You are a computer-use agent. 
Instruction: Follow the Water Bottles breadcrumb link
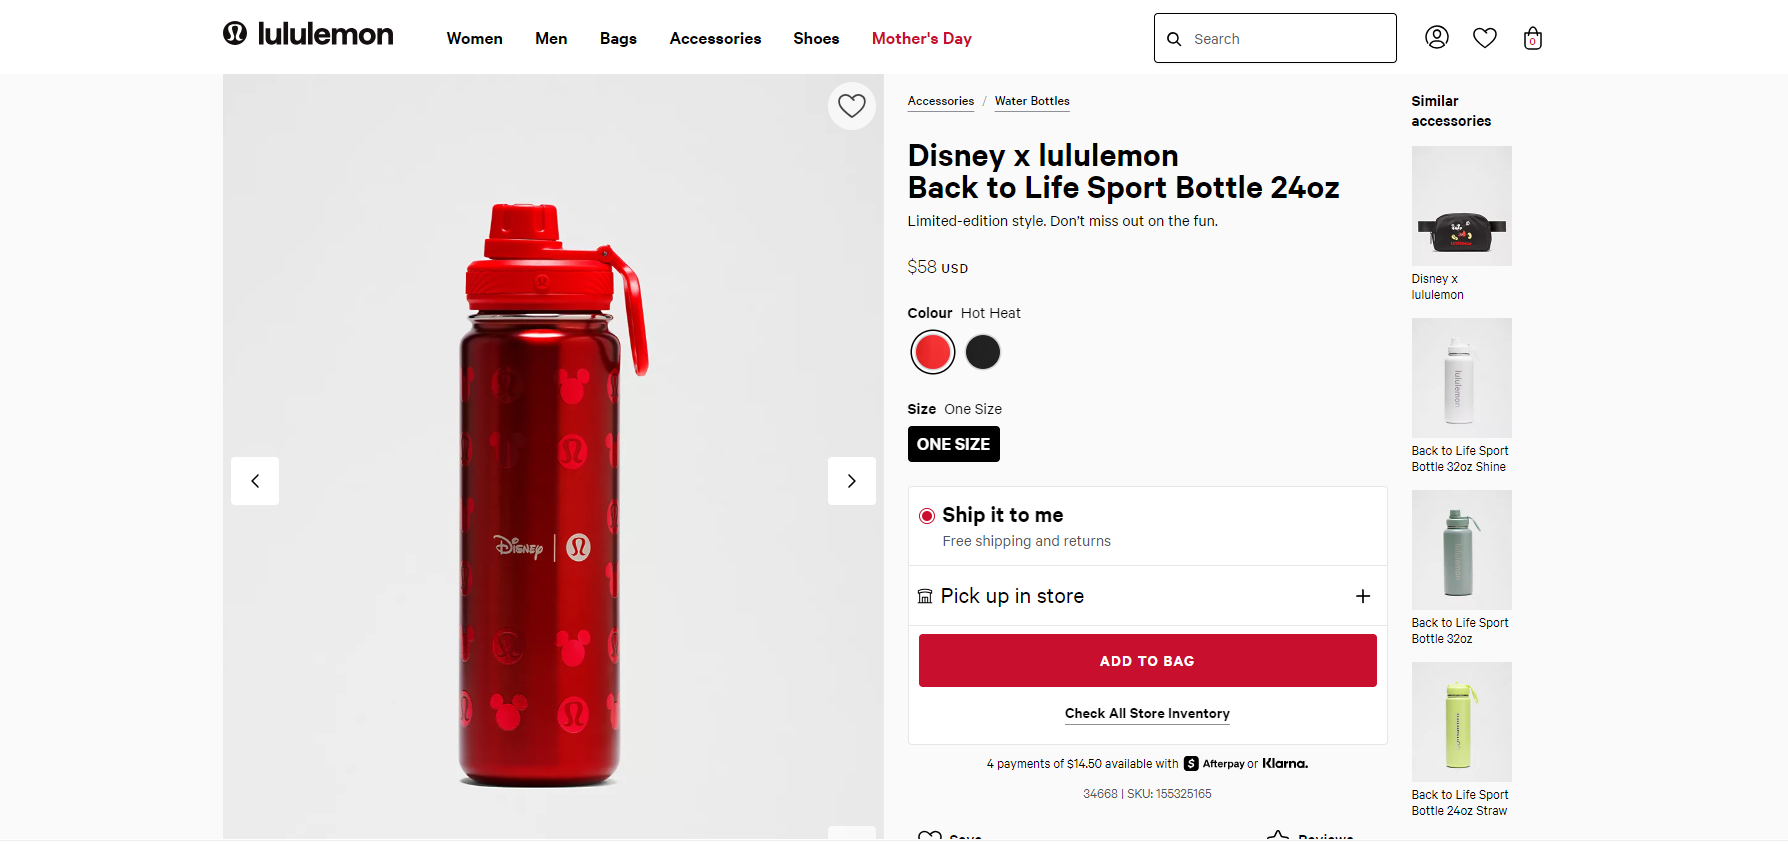(1032, 101)
